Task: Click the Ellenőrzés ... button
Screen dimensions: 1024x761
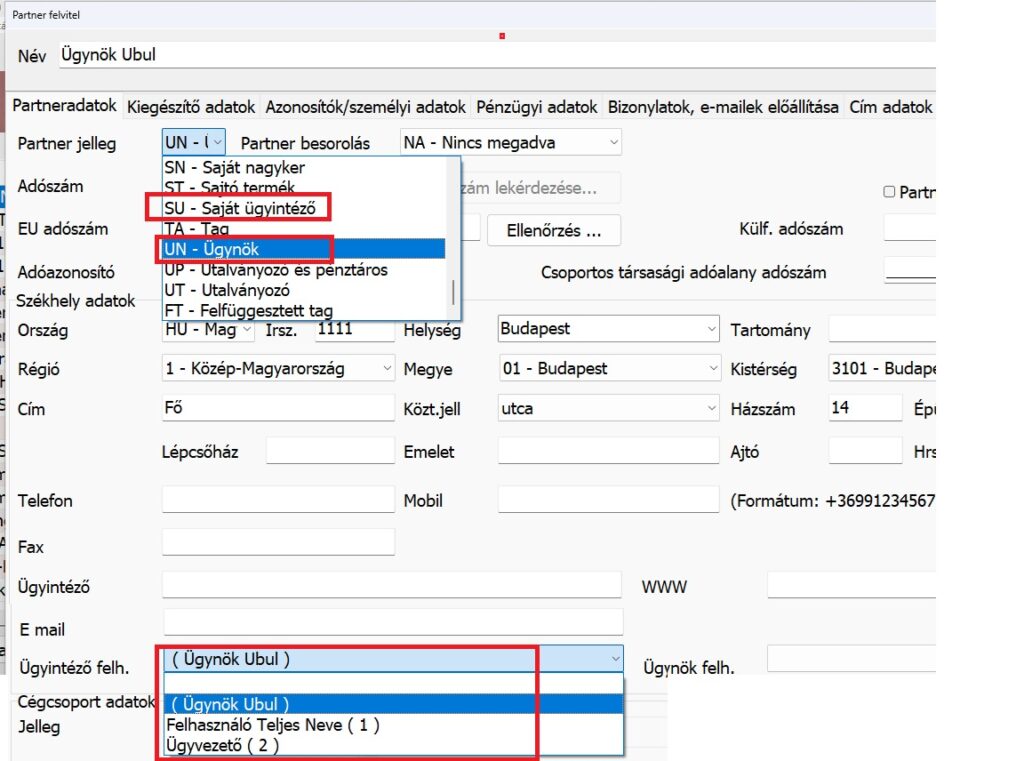Action: [554, 231]
